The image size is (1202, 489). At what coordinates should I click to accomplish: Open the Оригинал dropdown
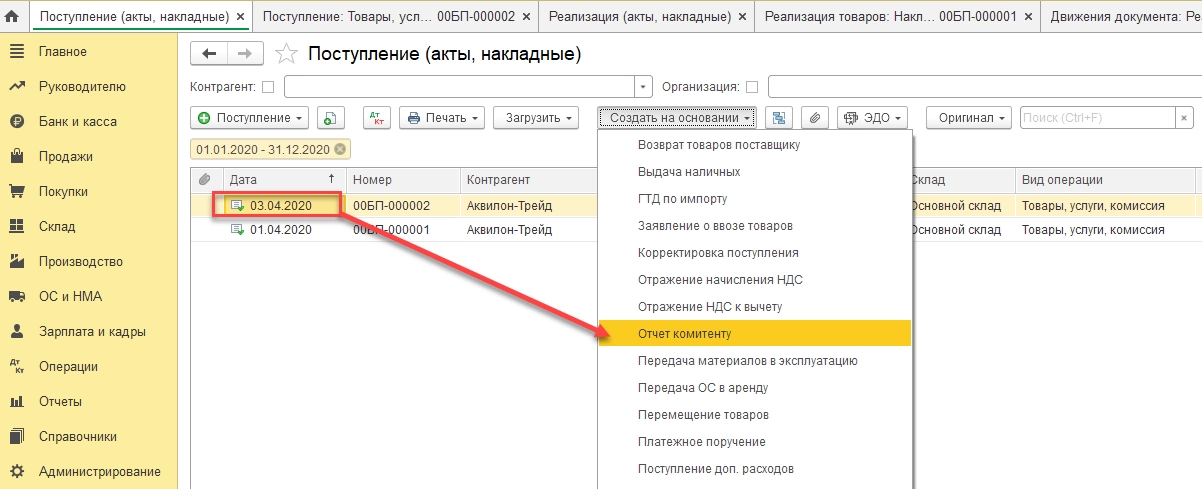point(969,118)
